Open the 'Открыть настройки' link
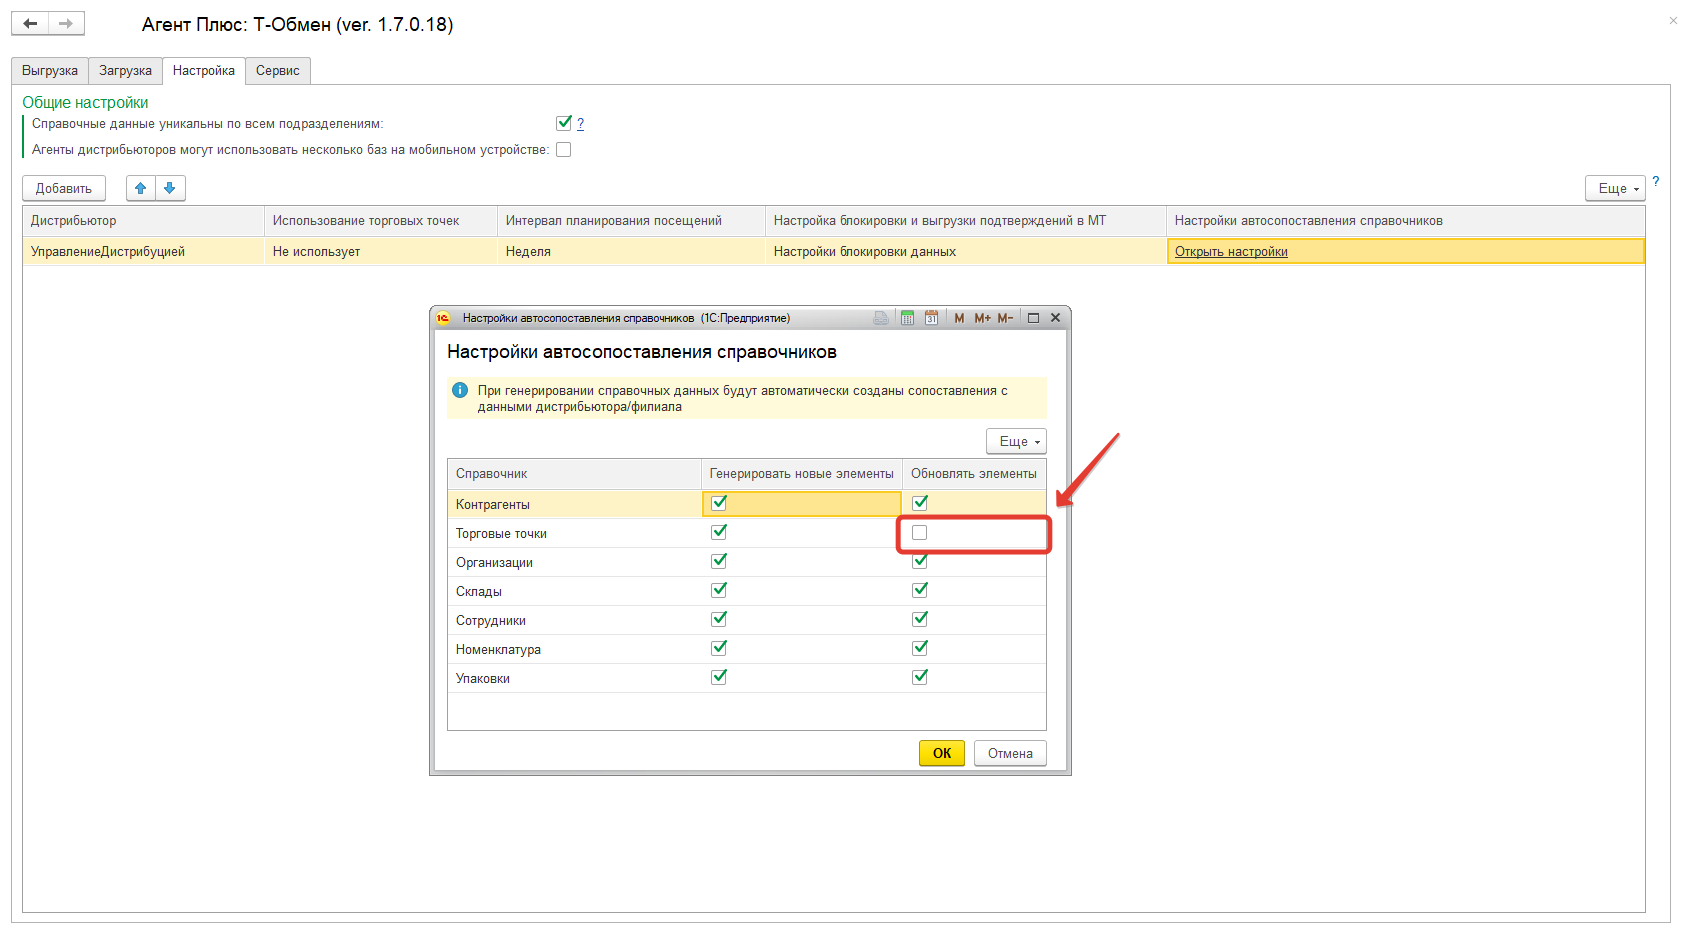Image resolution: width=1686 pixels, height=925 pixels. (x=1231, y=252)
